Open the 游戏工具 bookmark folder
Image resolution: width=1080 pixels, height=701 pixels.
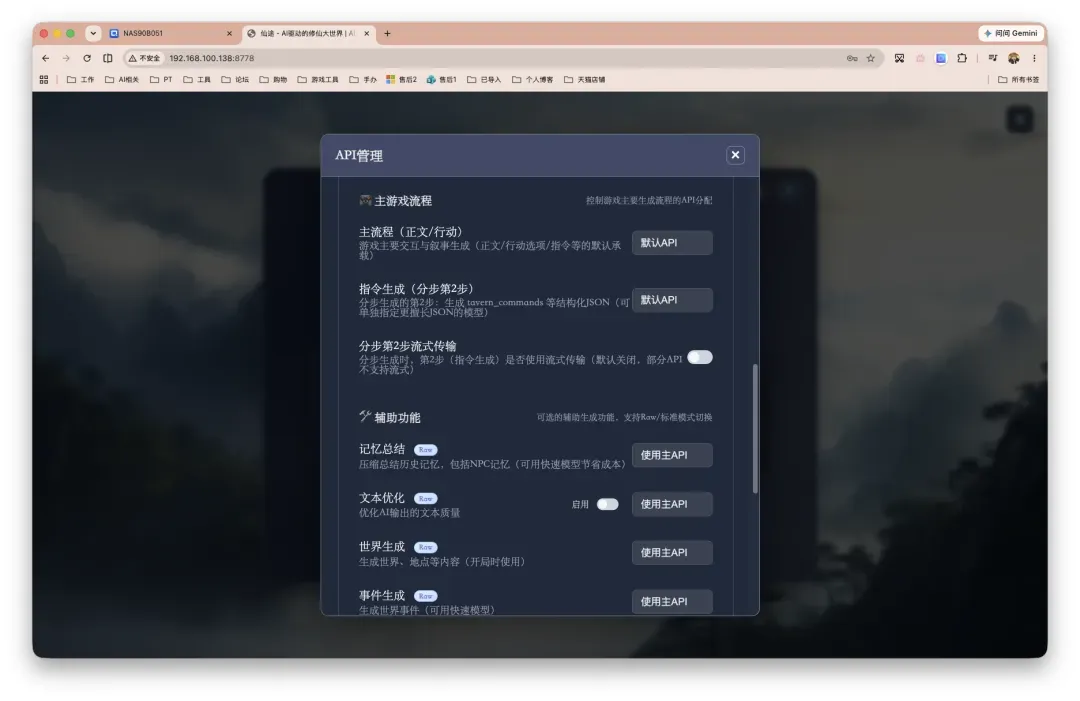pyautogui.click(x=318, y=80)
